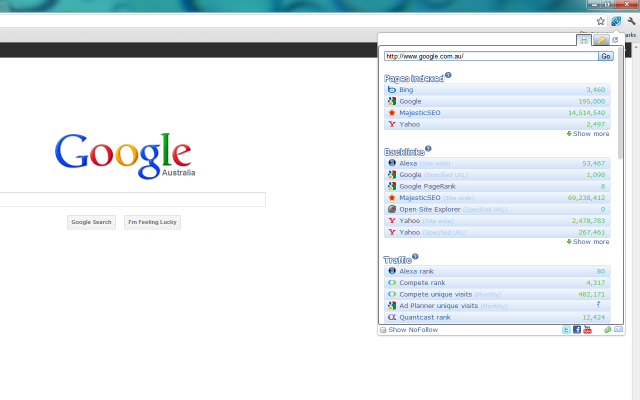
Task: Click the popup's vertical scrollbar thumb
Action: coord(620,104)
